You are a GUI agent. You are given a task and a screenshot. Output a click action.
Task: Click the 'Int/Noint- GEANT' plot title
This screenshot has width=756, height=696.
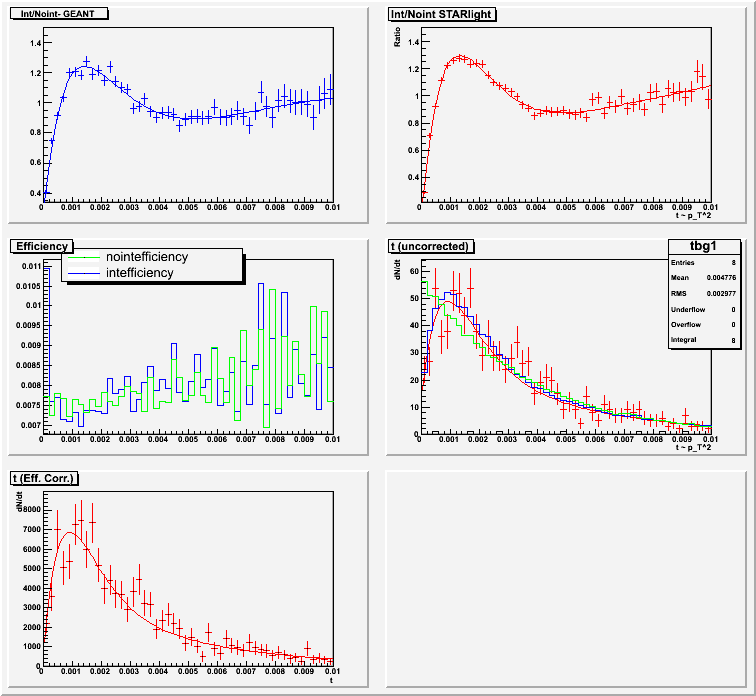[59, 14]
